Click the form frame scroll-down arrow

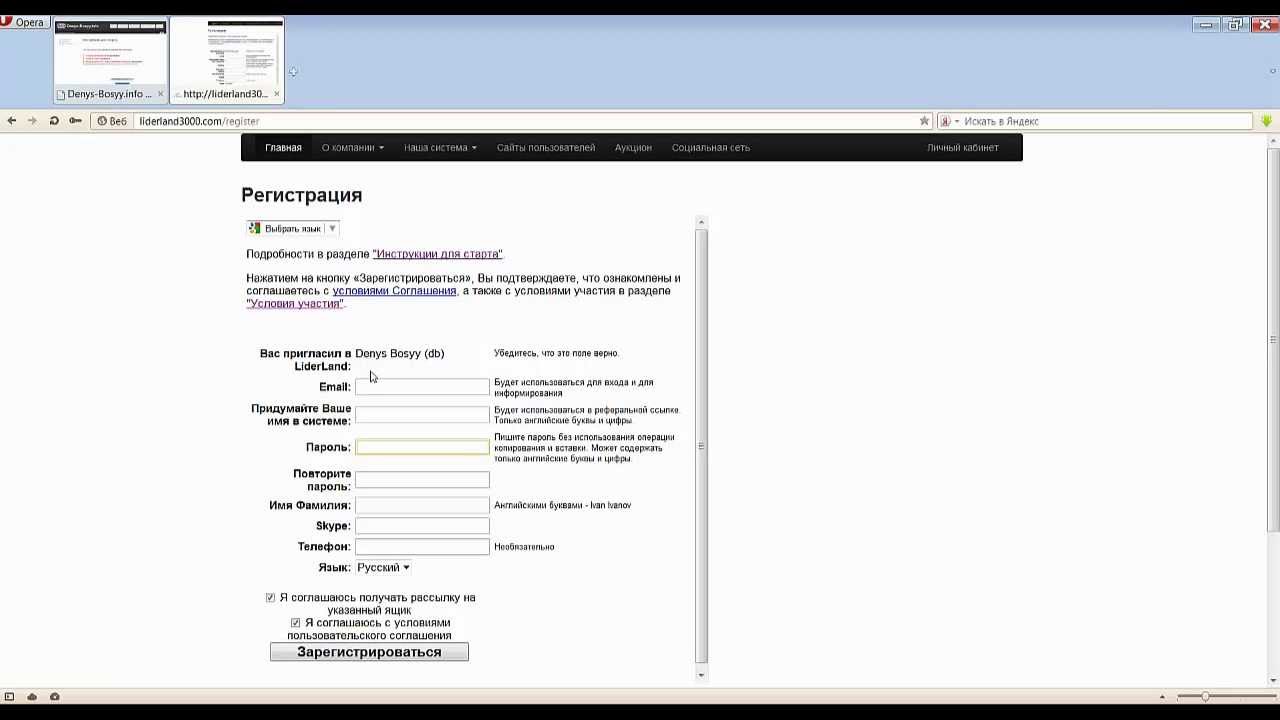(701, 675)
